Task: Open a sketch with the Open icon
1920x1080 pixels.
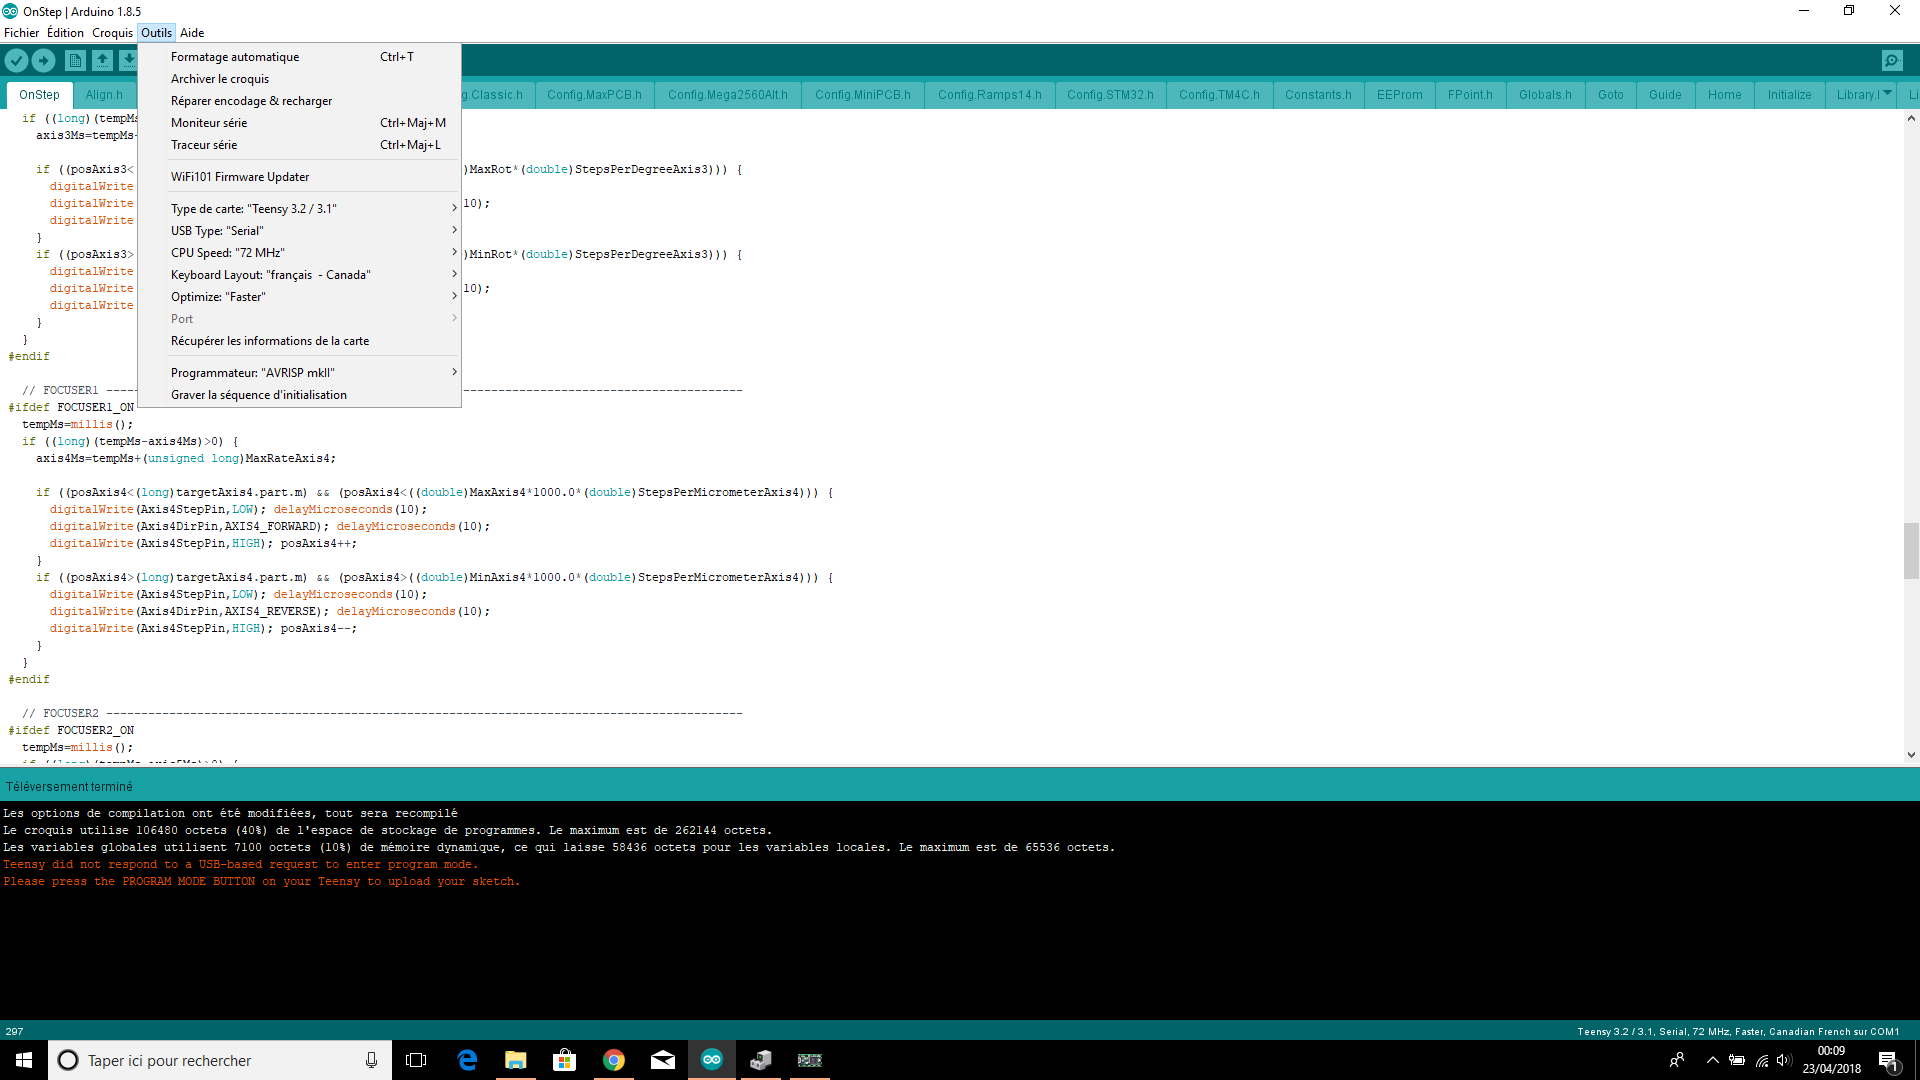Action: 102,61
